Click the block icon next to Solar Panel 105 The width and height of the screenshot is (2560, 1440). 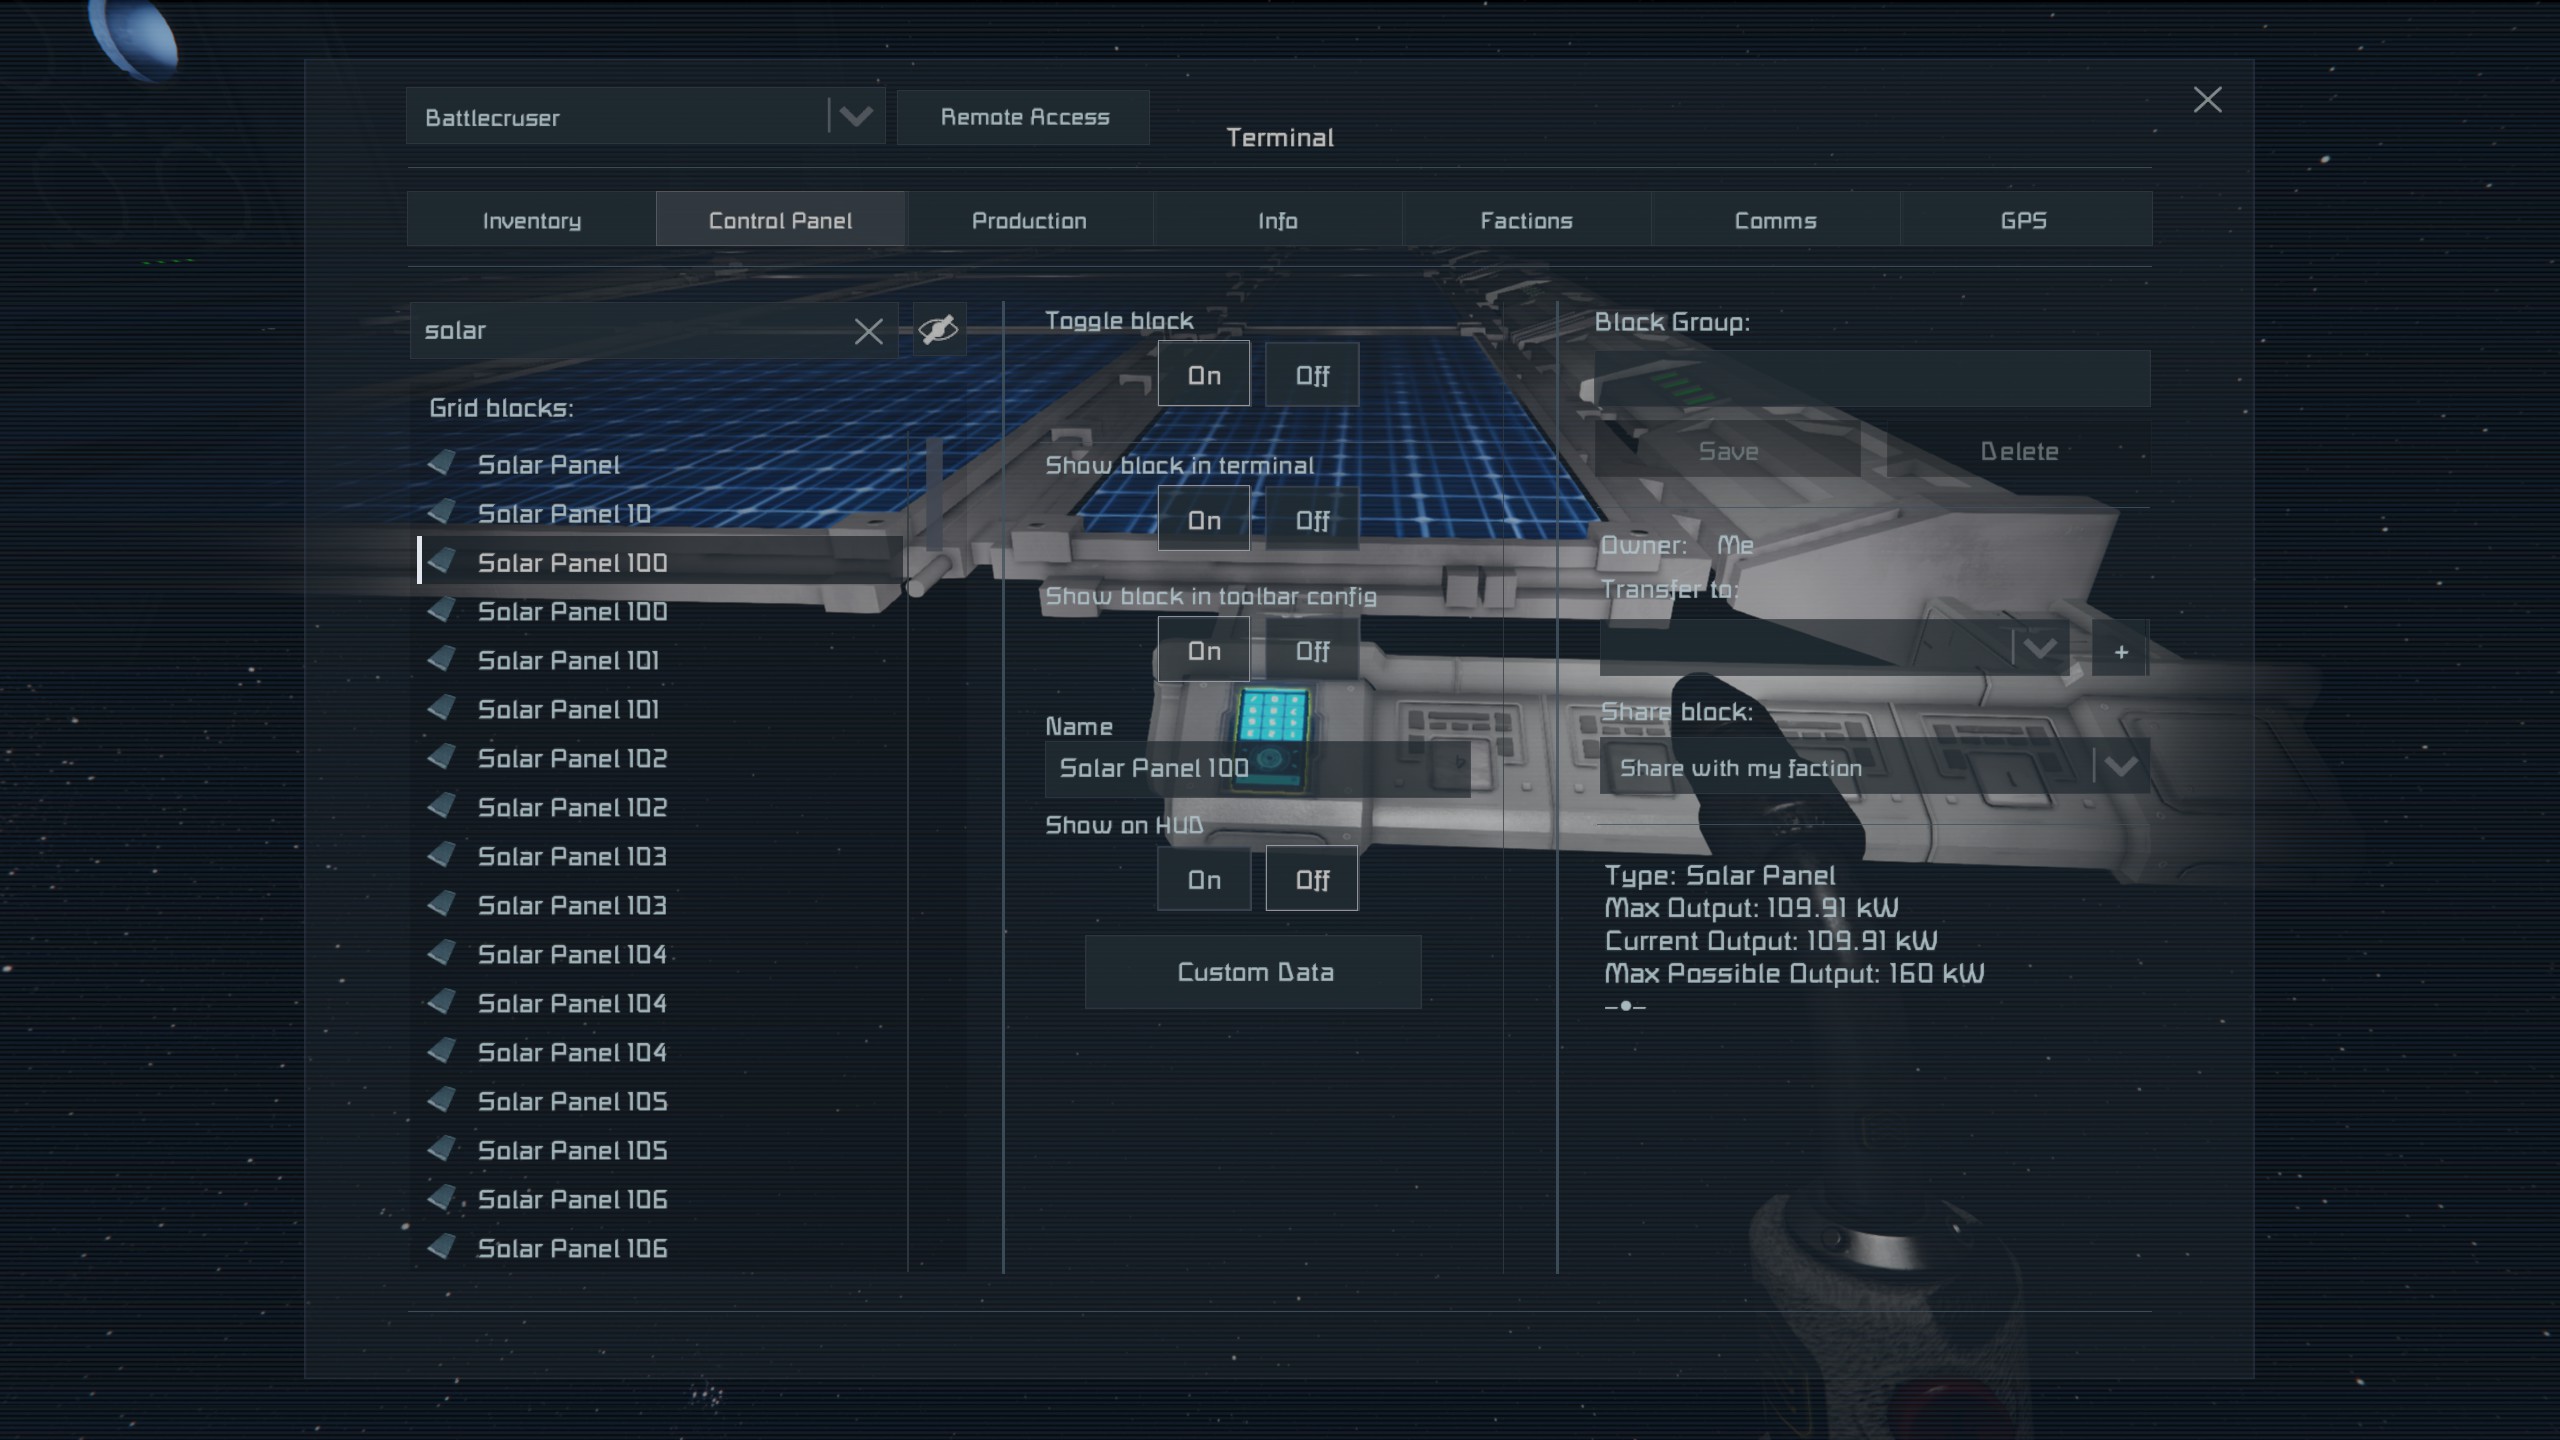pyautogui.click(x=441, y=1100)
